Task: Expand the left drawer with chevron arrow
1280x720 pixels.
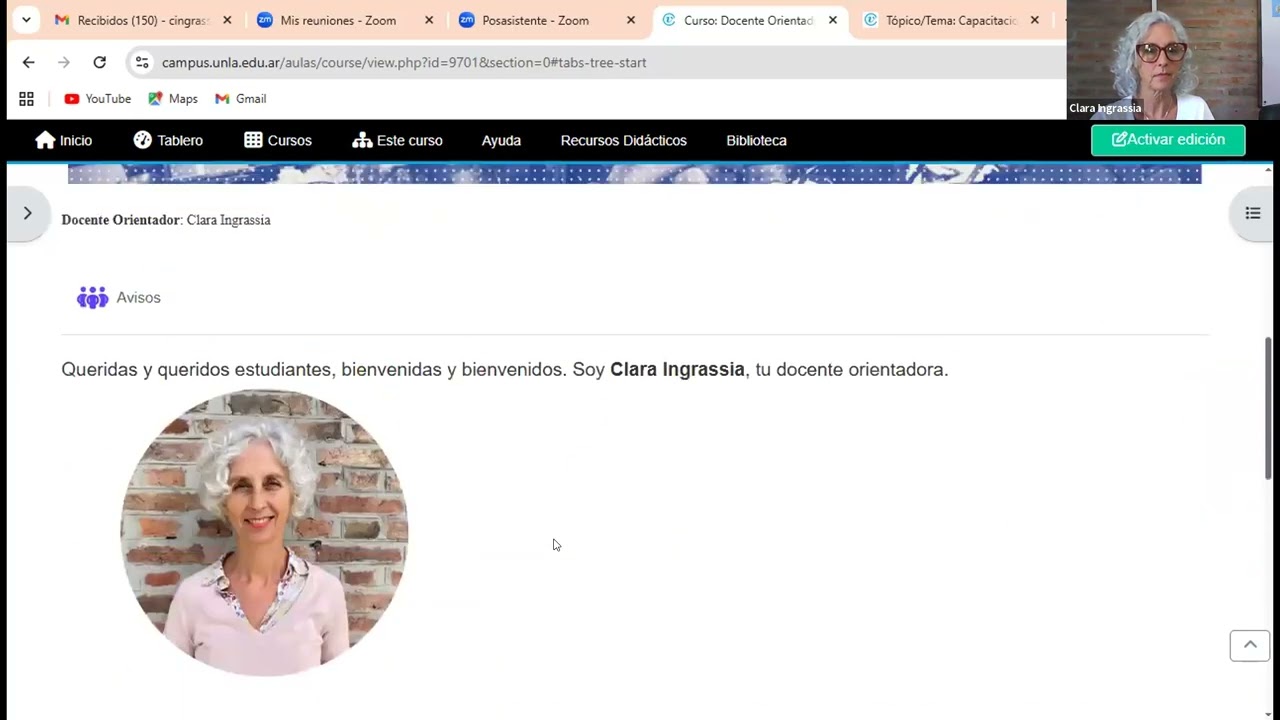Action: pos(28,213)
